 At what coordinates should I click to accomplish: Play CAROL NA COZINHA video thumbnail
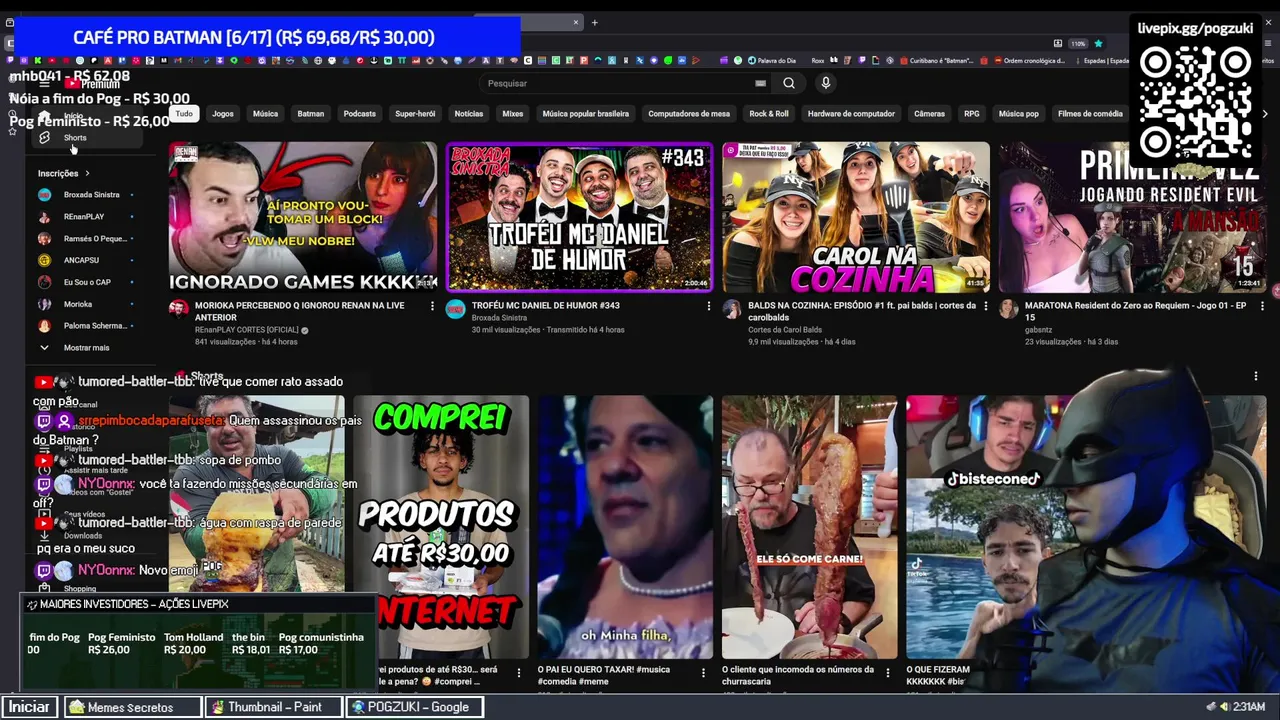tap(856, 217)
